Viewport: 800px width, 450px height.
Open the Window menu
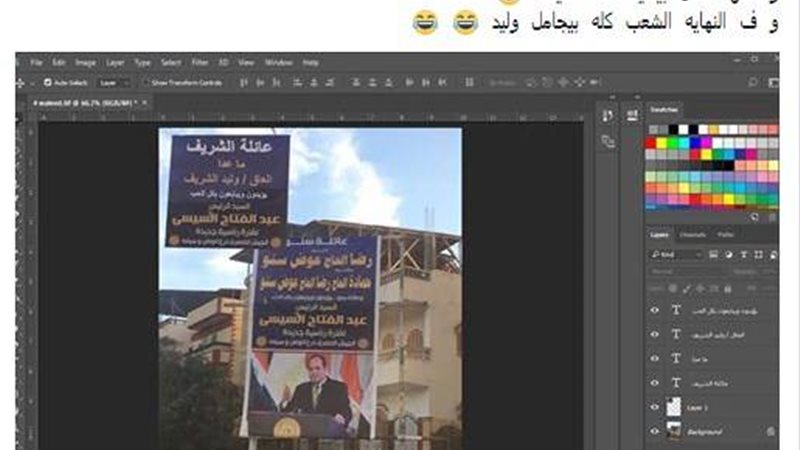tap(279, 63)
